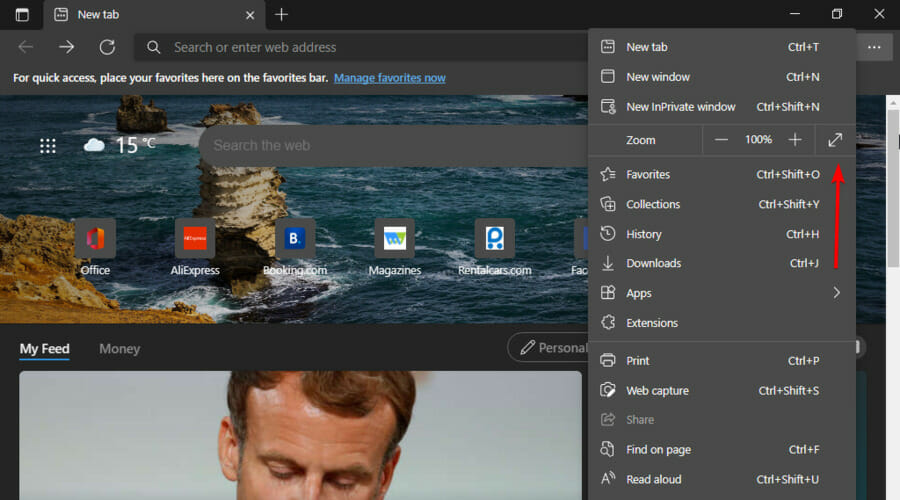Decrease zoom with the minus button
This screenshot has width=900, height=500.
tap(721, 140)
